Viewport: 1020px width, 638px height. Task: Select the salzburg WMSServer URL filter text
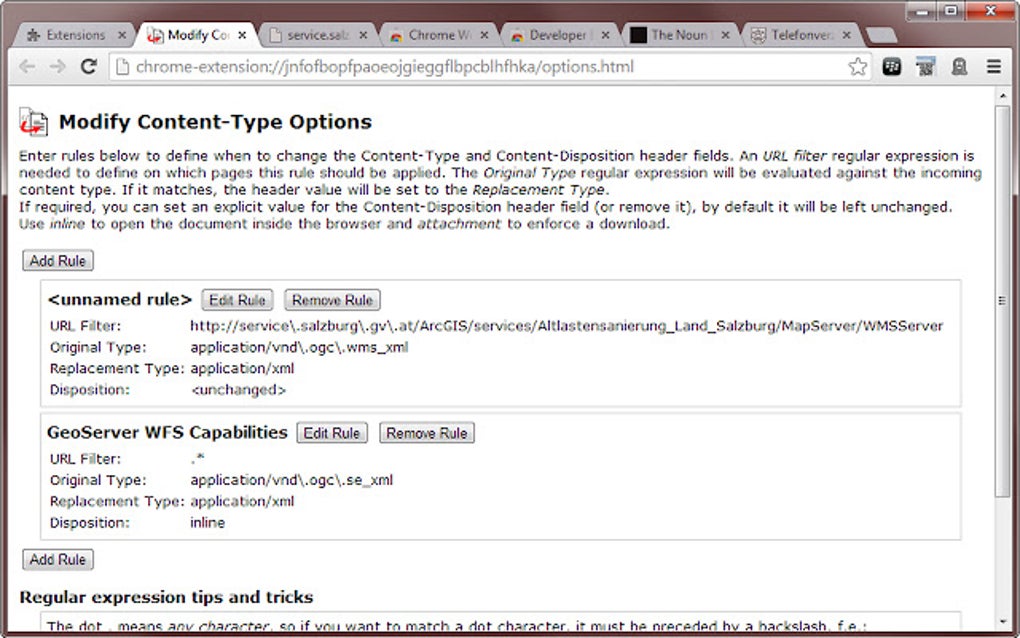[x=567, y=326]
